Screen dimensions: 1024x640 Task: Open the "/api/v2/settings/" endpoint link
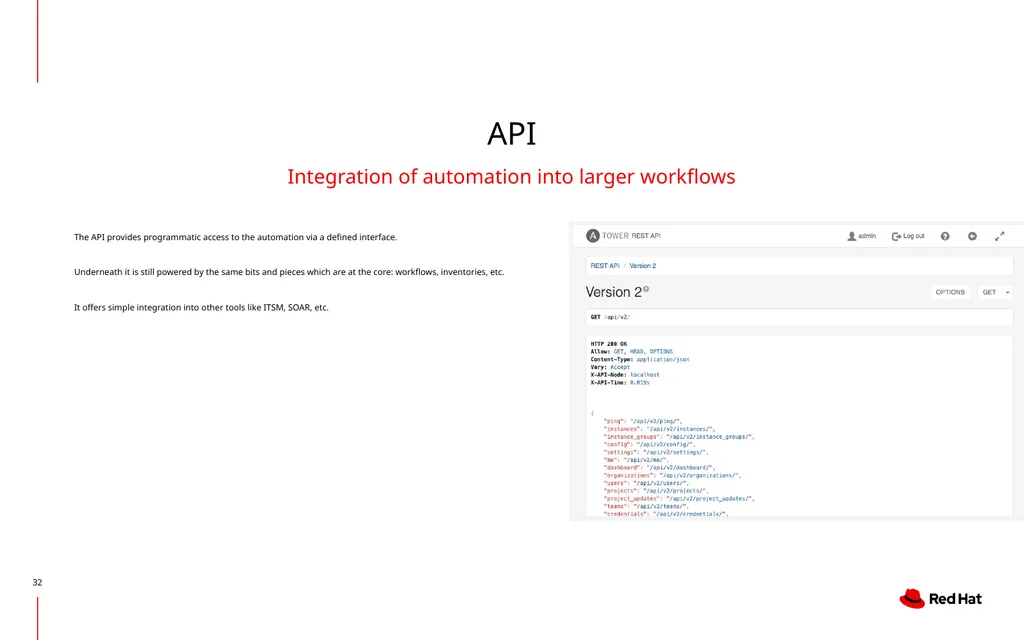click(x=675, y=452)
